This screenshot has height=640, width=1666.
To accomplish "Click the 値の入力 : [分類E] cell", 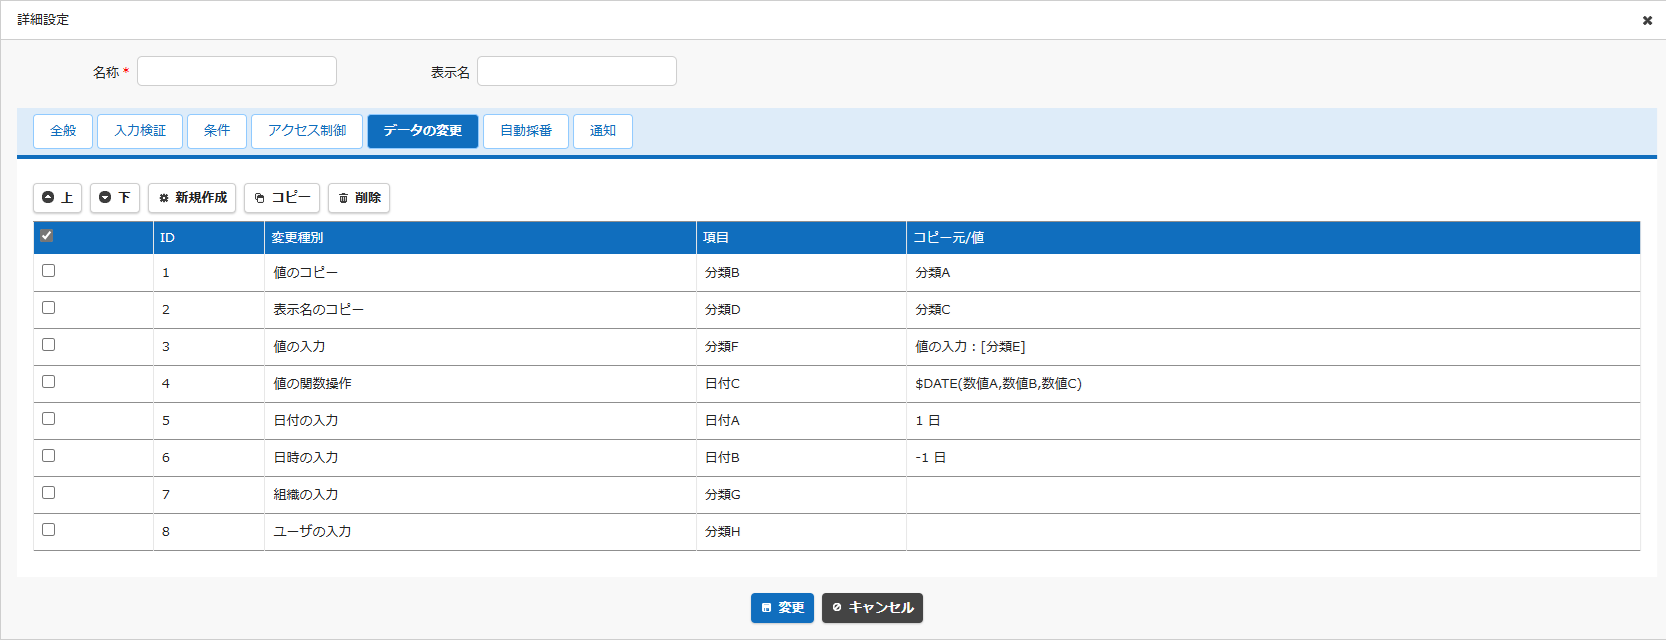I will (1273, 347).
